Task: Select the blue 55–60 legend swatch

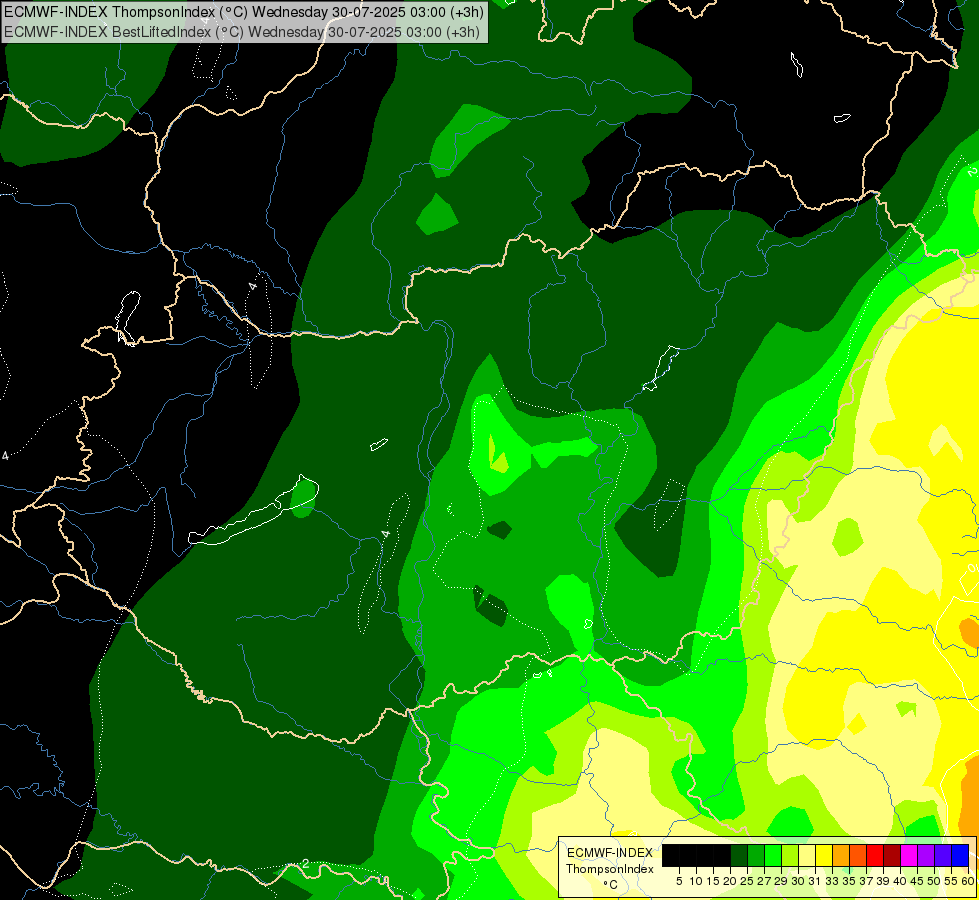Action: tap(960, 855)
